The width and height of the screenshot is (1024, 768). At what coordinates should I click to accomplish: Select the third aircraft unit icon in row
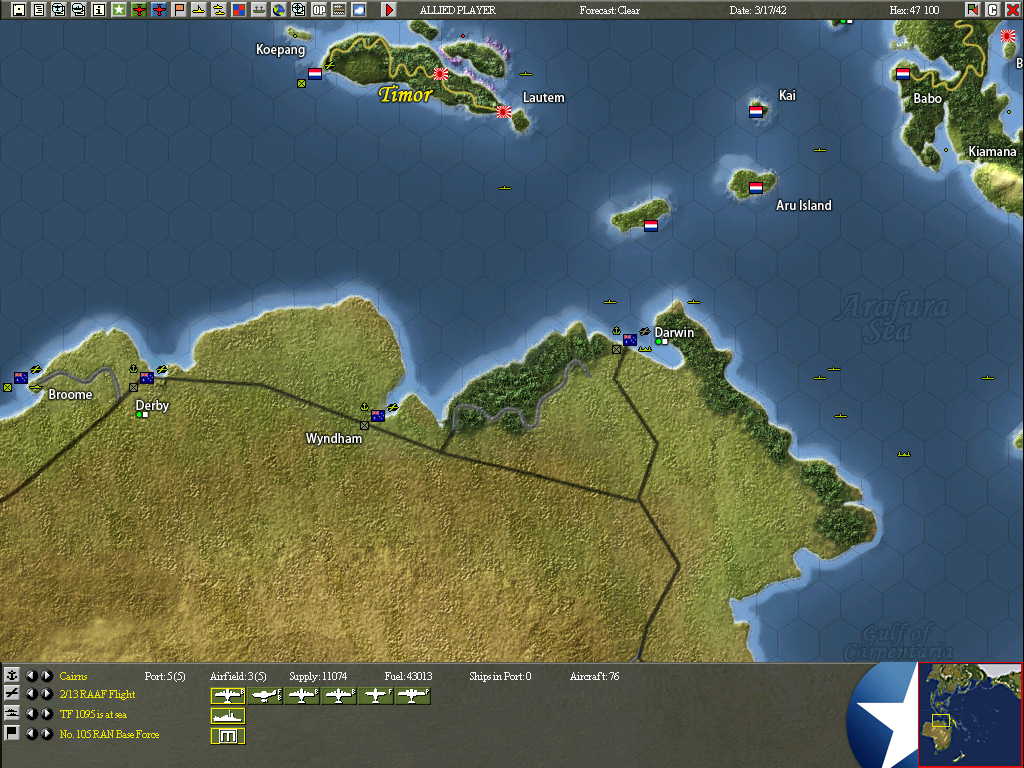[302, 696]
